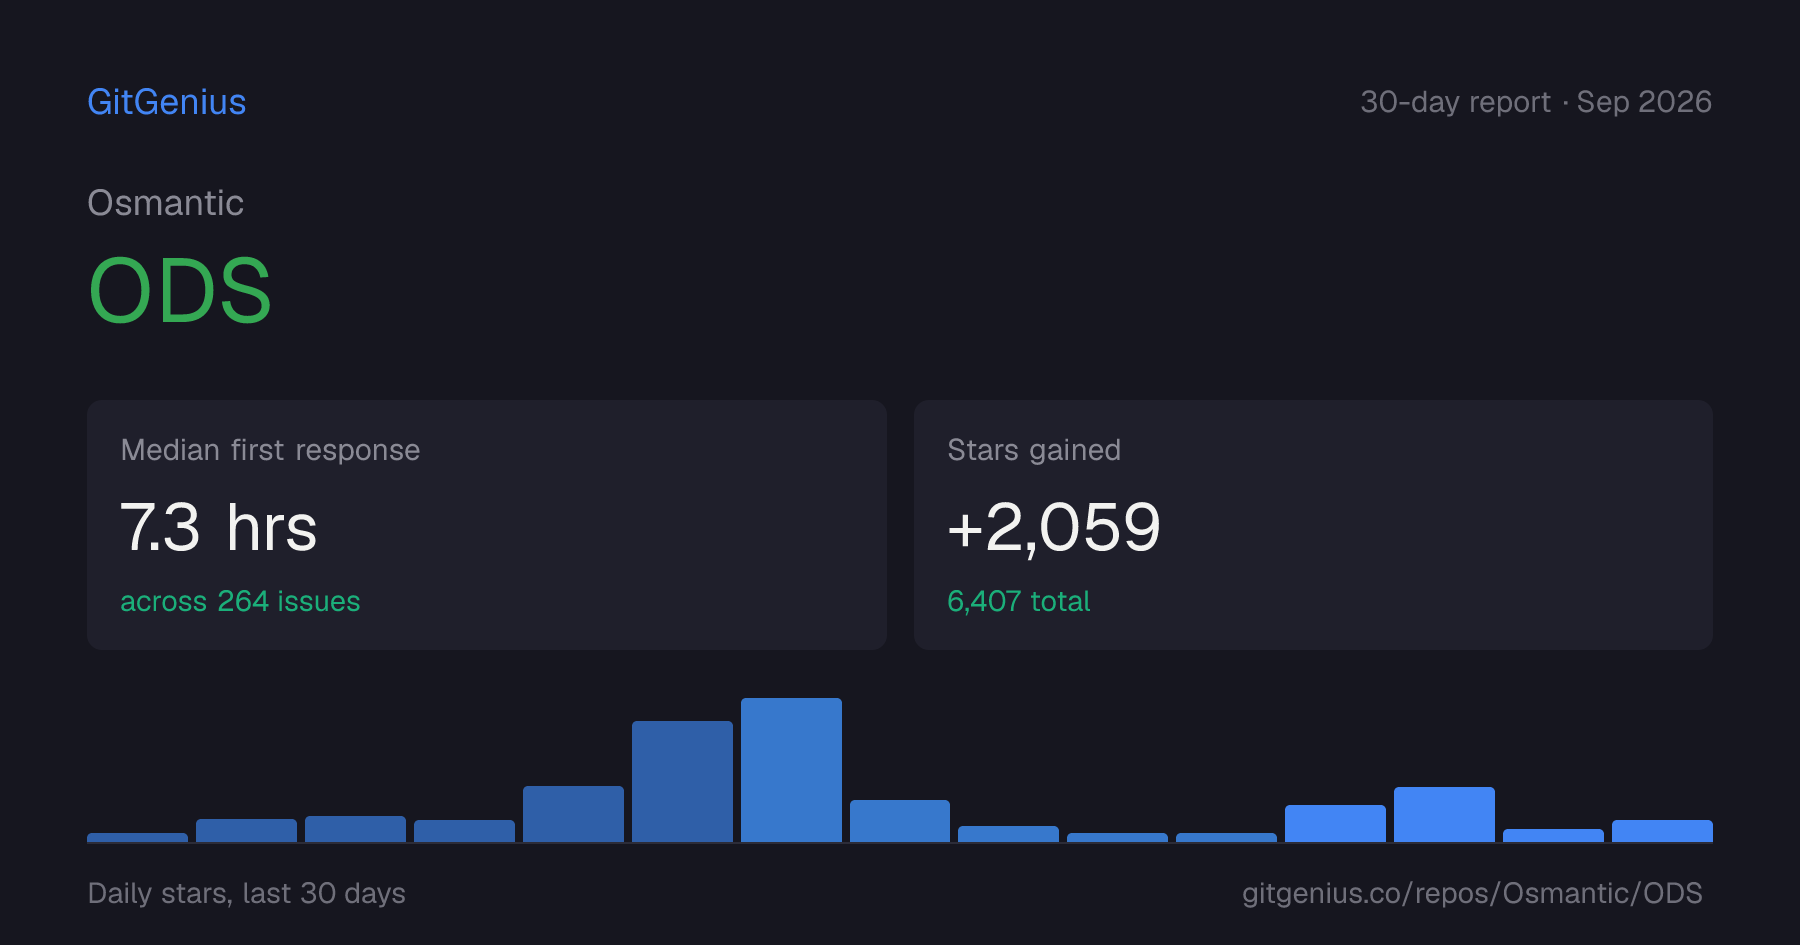Image resolution: width=1800 pixels, height=945 pixels.
Task: Click the Median first response label
Action: pyautogui.click(x=270, y=450)
